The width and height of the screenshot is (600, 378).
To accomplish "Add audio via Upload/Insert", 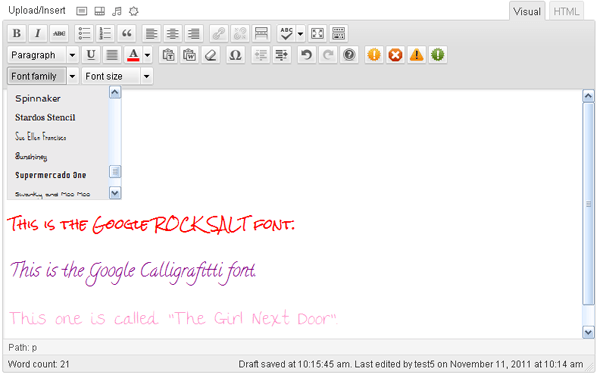I will [117, 11].
